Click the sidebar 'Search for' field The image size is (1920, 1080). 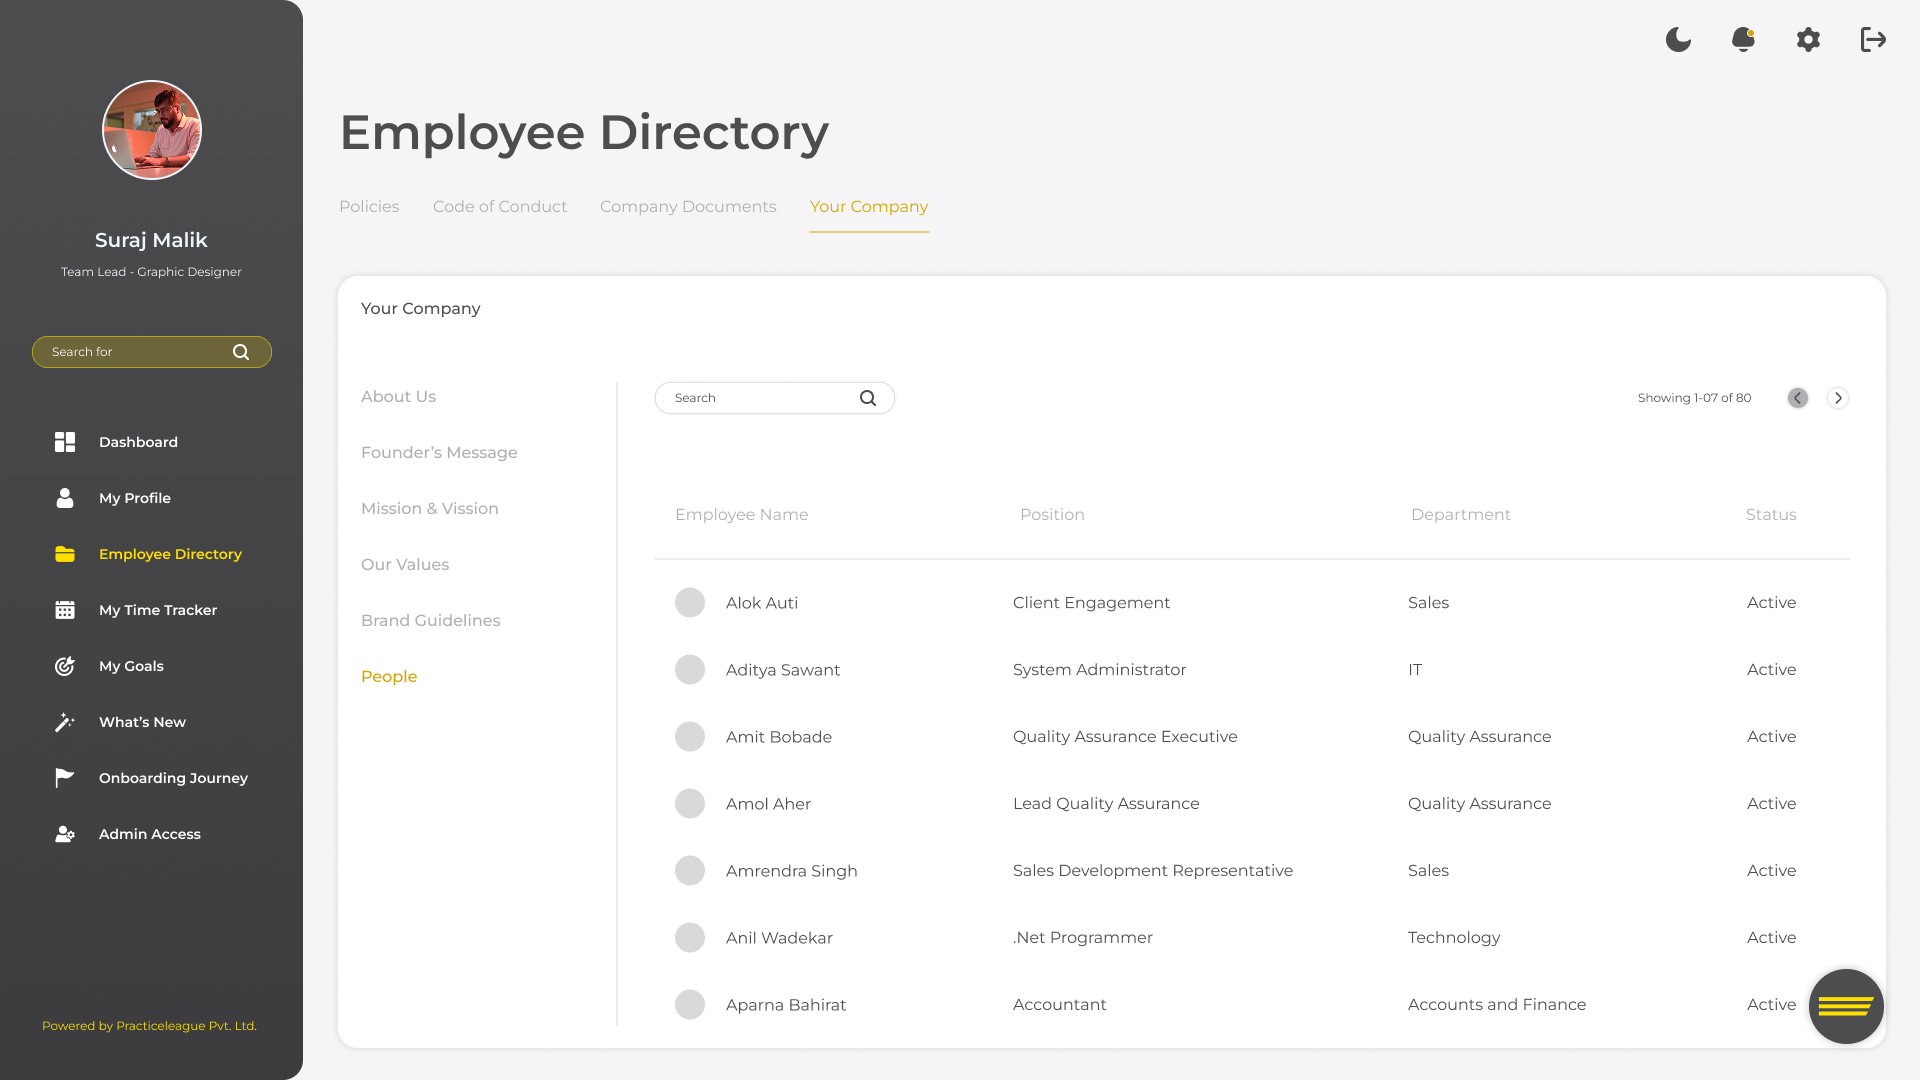point(135,352)
